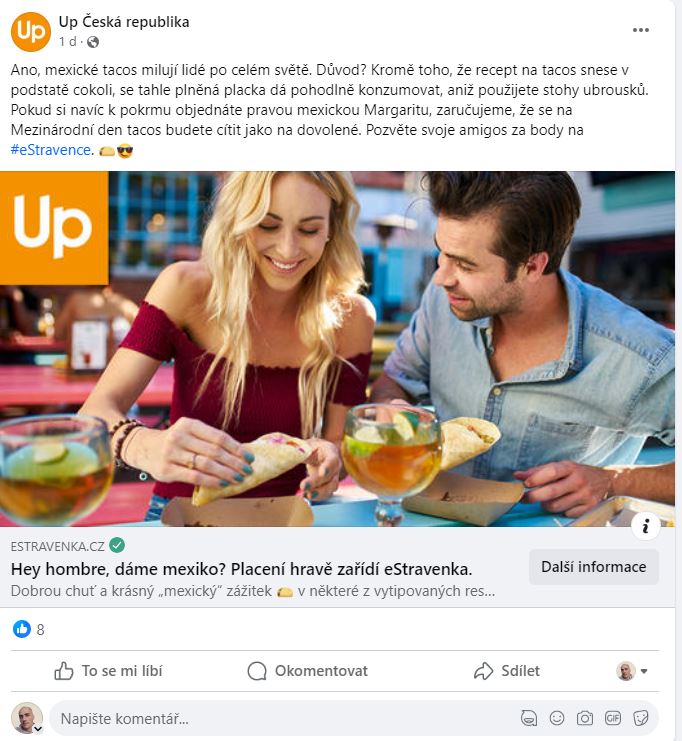The image size is (682, 741).
Task: Click the Sdílet share button
Action: click(x=507, y=671)
